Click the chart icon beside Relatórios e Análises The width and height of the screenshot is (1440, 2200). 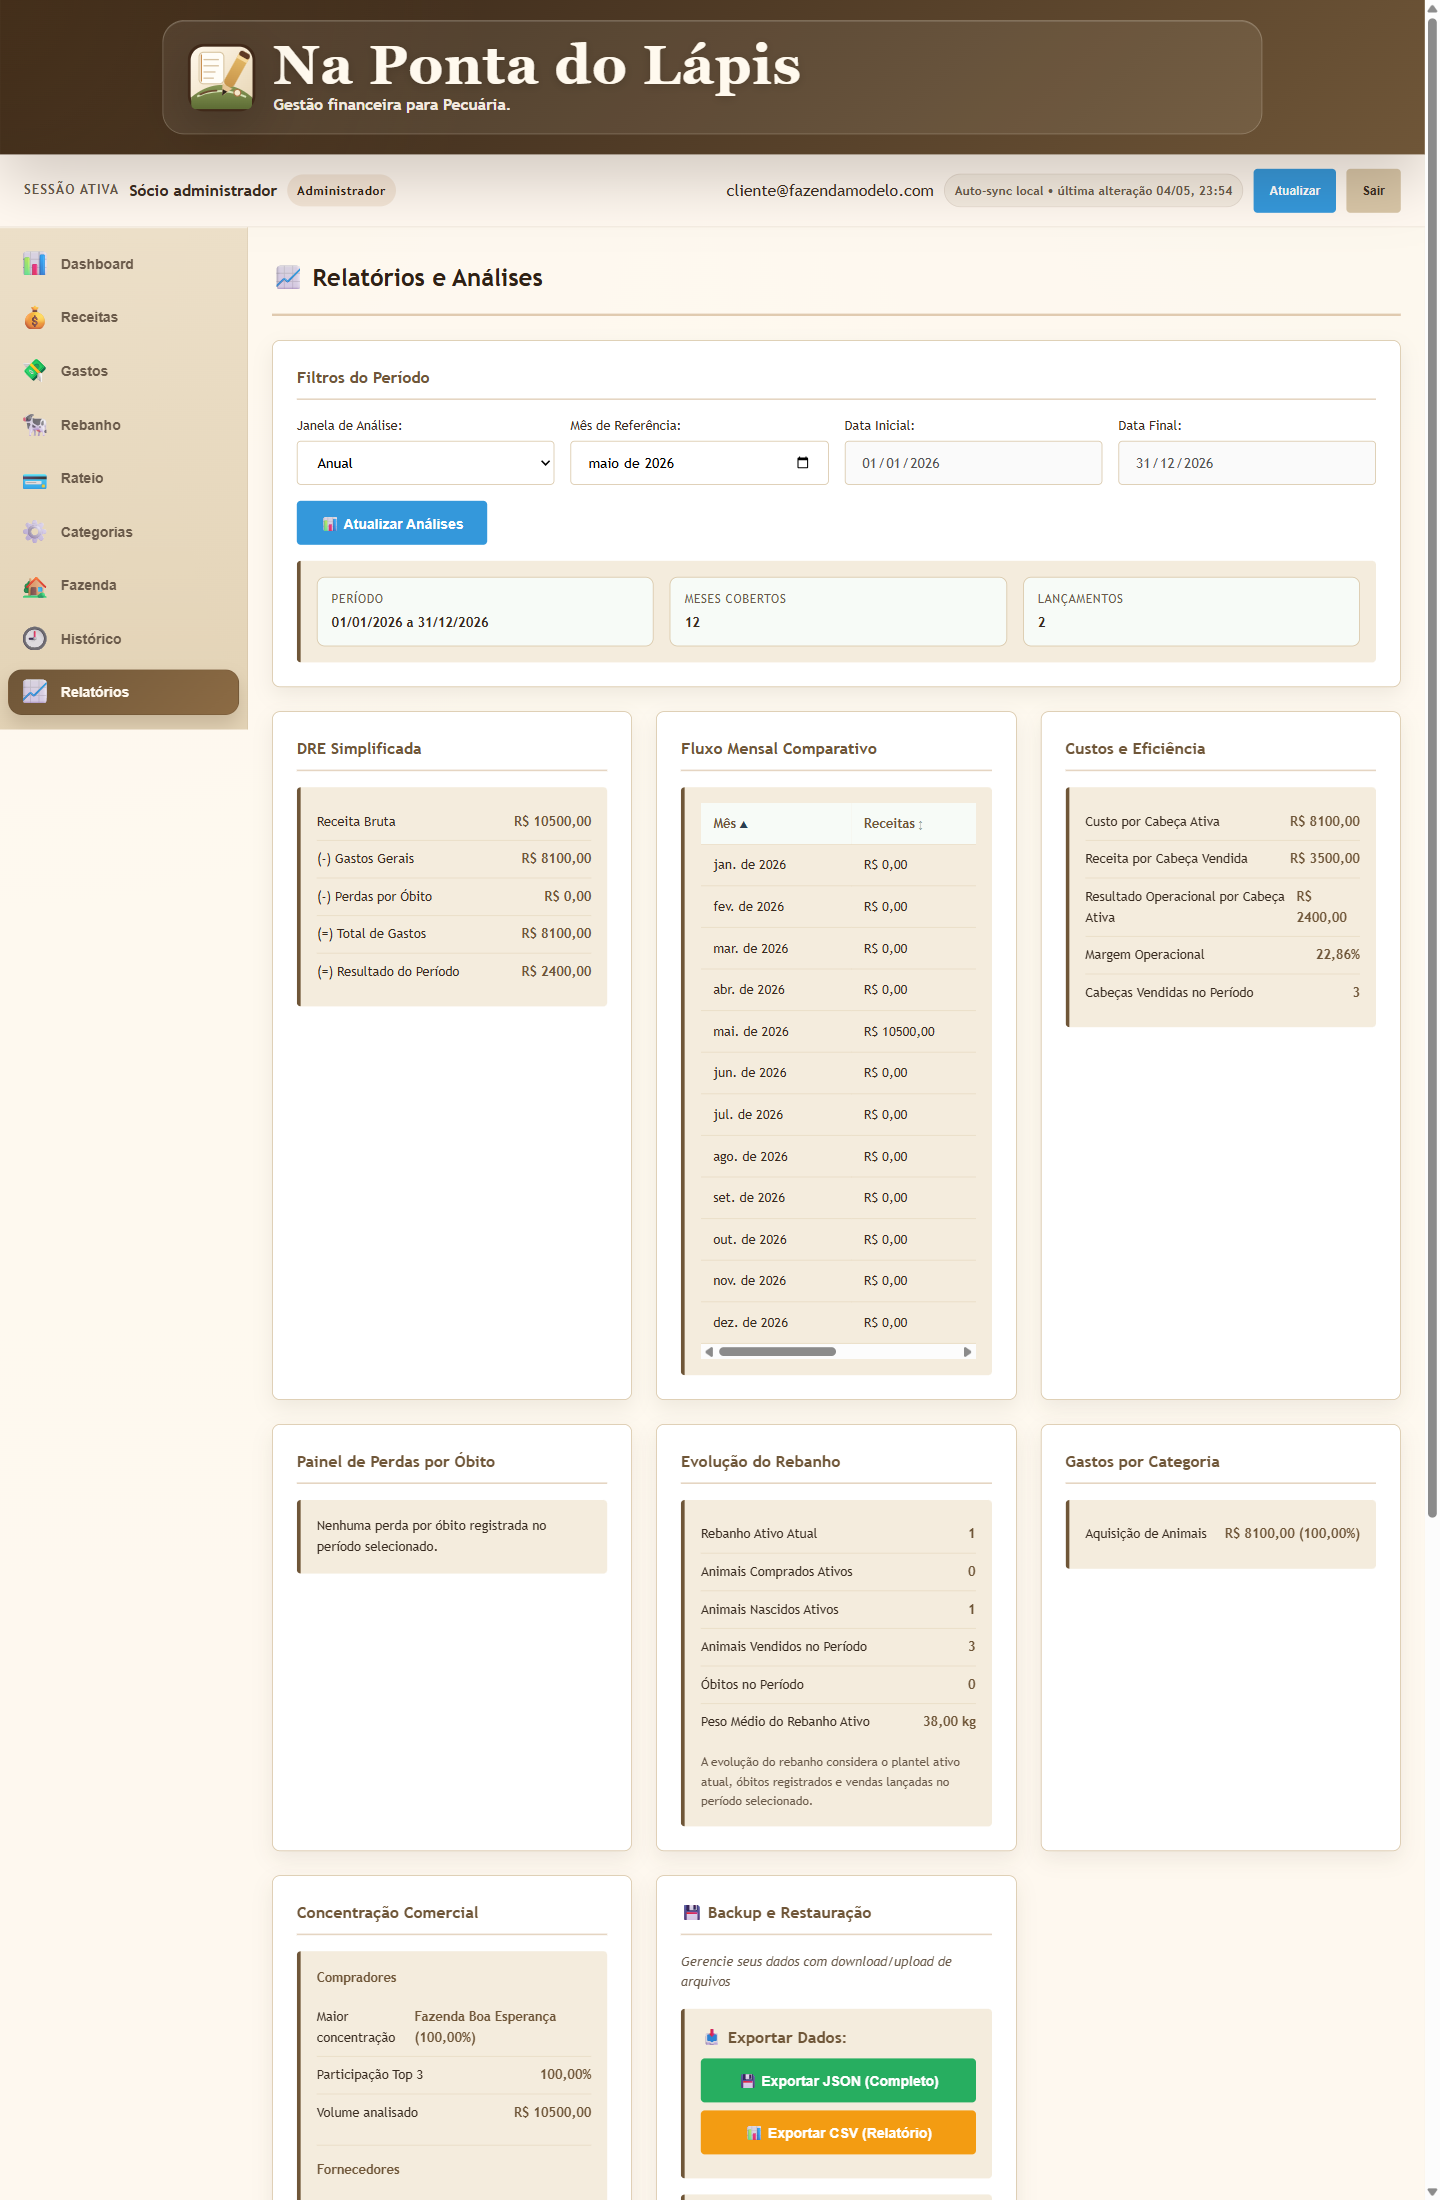288,278
